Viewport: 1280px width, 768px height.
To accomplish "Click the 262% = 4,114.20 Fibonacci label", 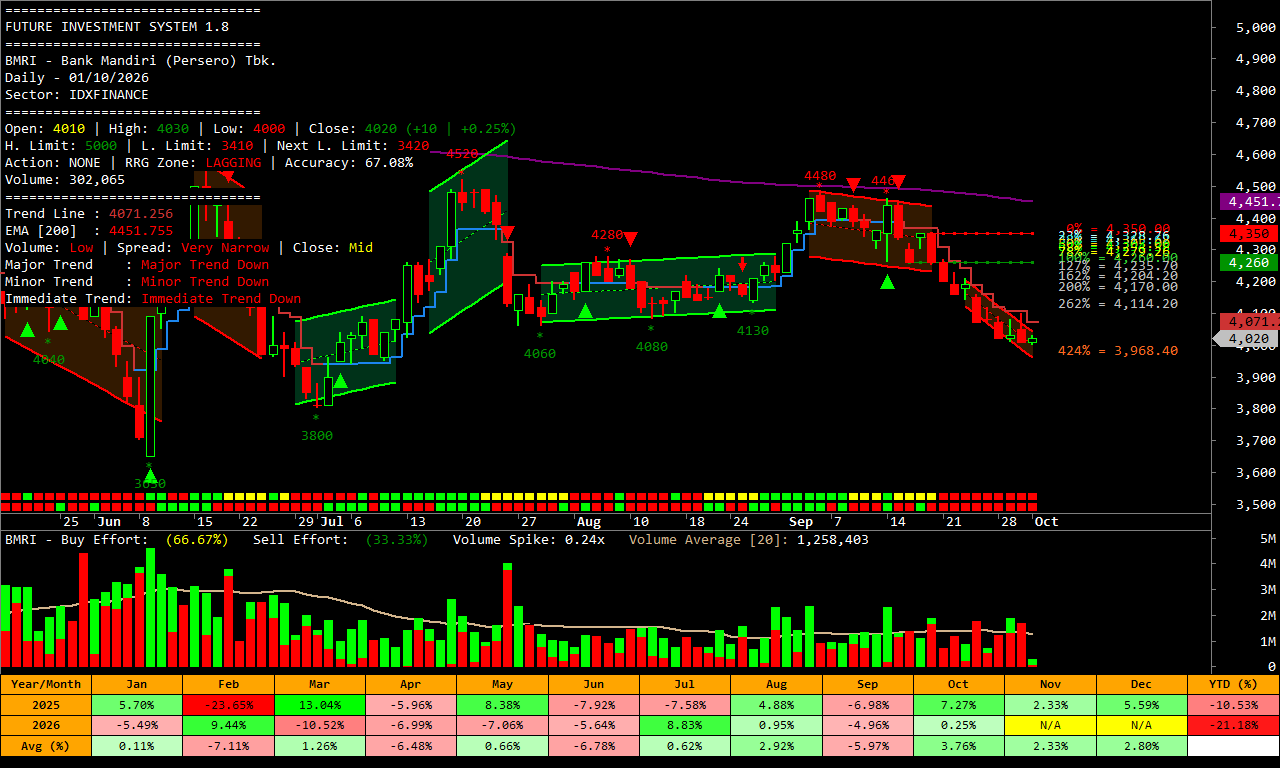I will tap(1118, 304).
